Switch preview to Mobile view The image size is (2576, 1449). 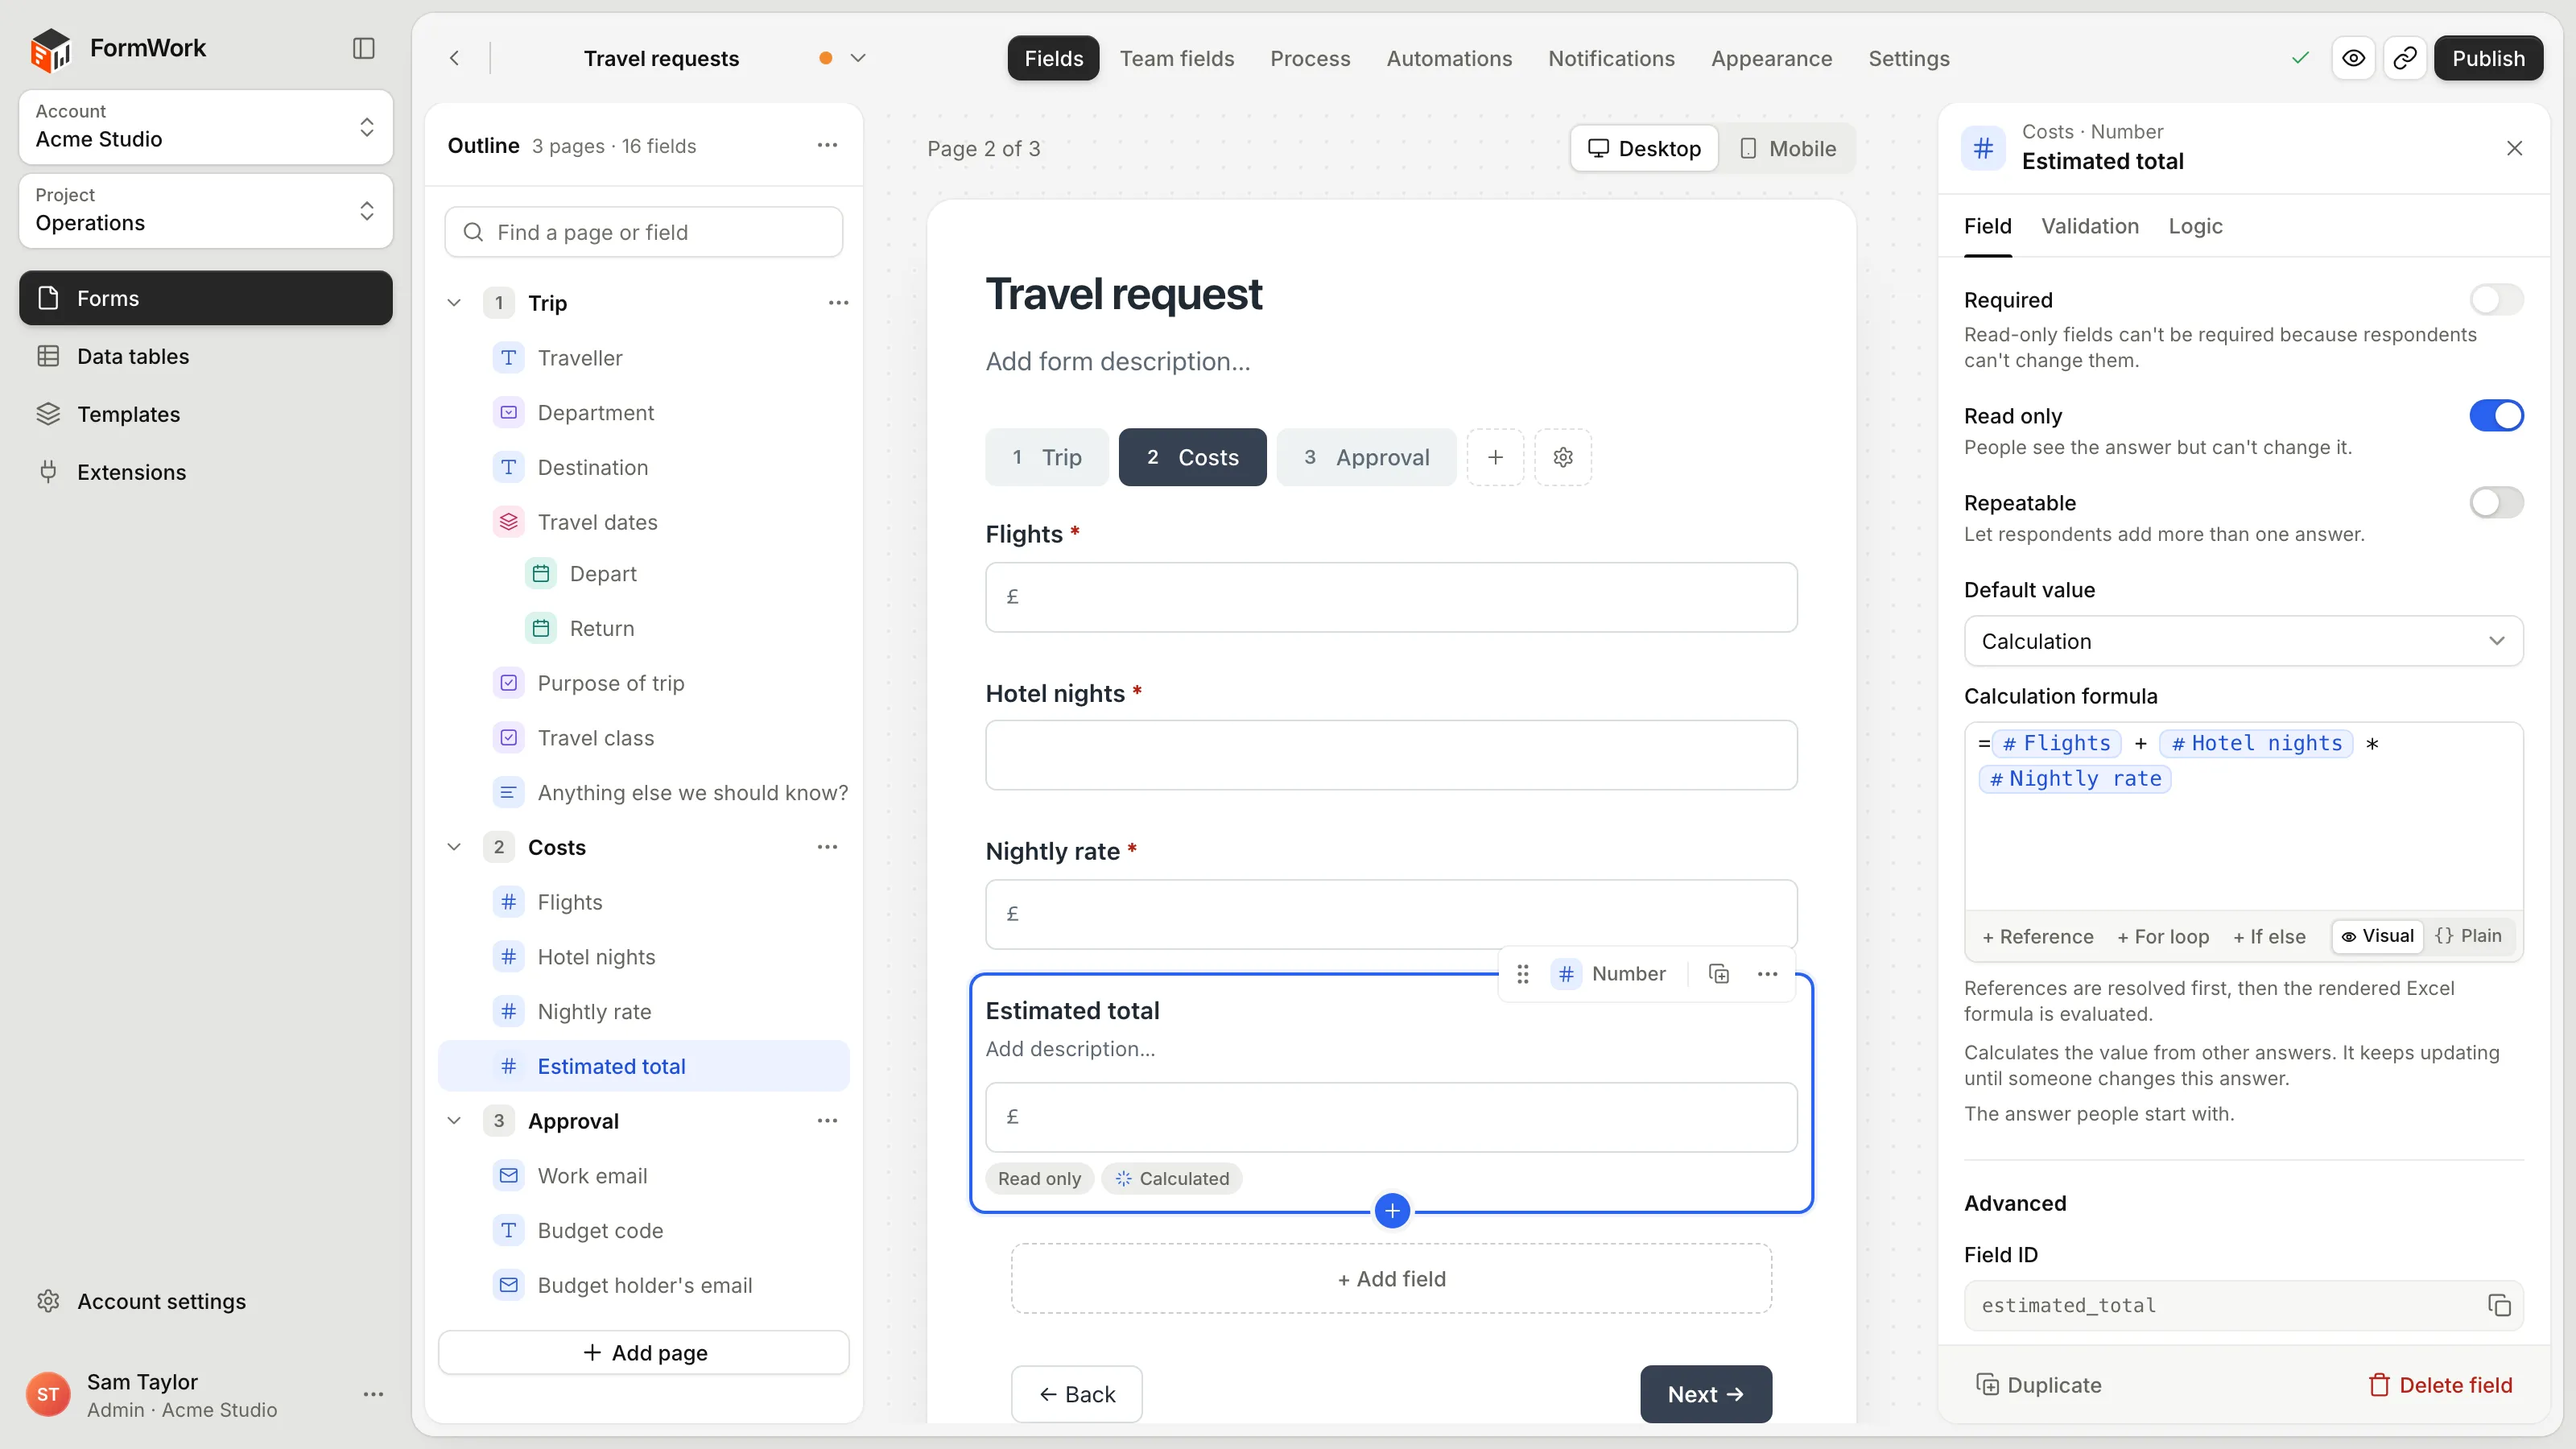(x=1788, y=148)
